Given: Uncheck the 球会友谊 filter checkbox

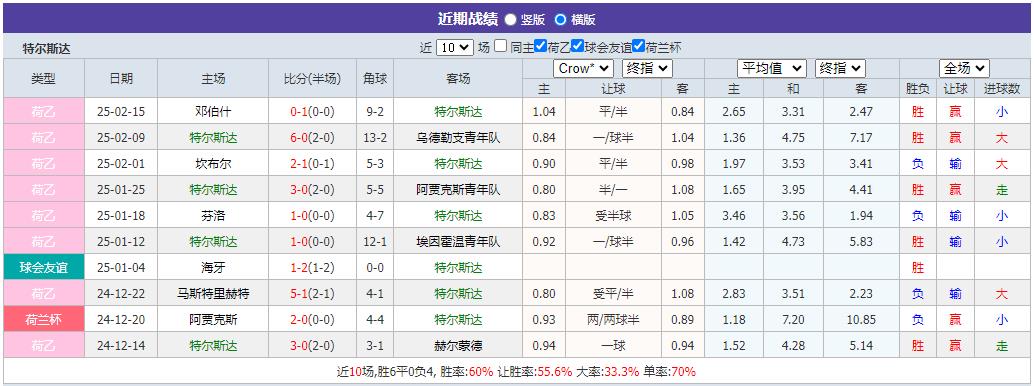Looking at the screenshot, I should point(578,47).
